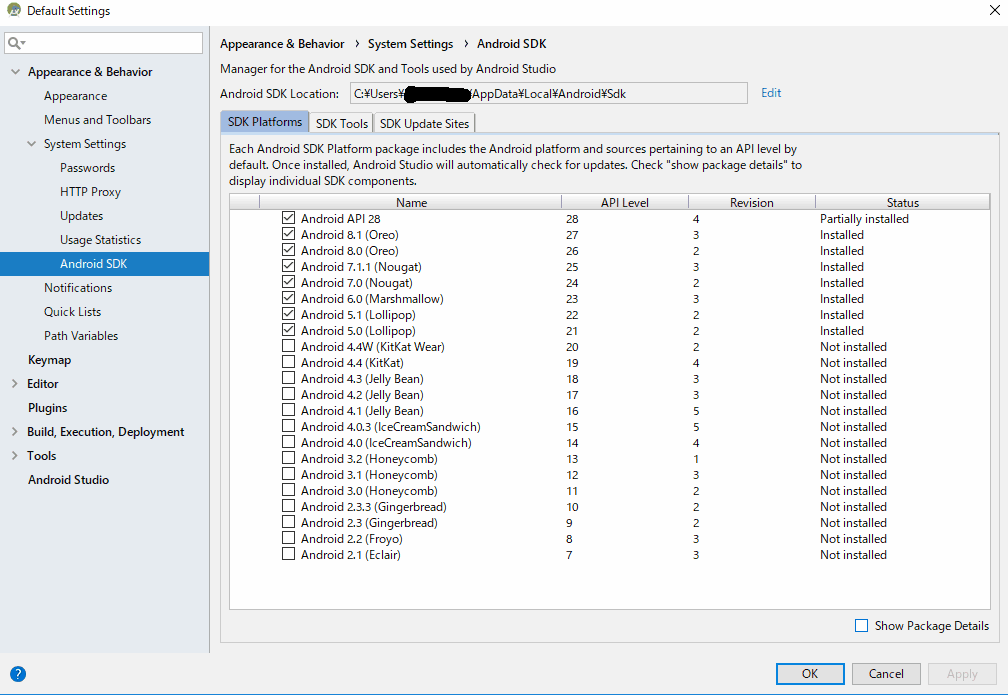Click the Android Studio icon in title bar
Viewport: 1008px width, 695px height.
pyautogui.click(x=13, y=11)
